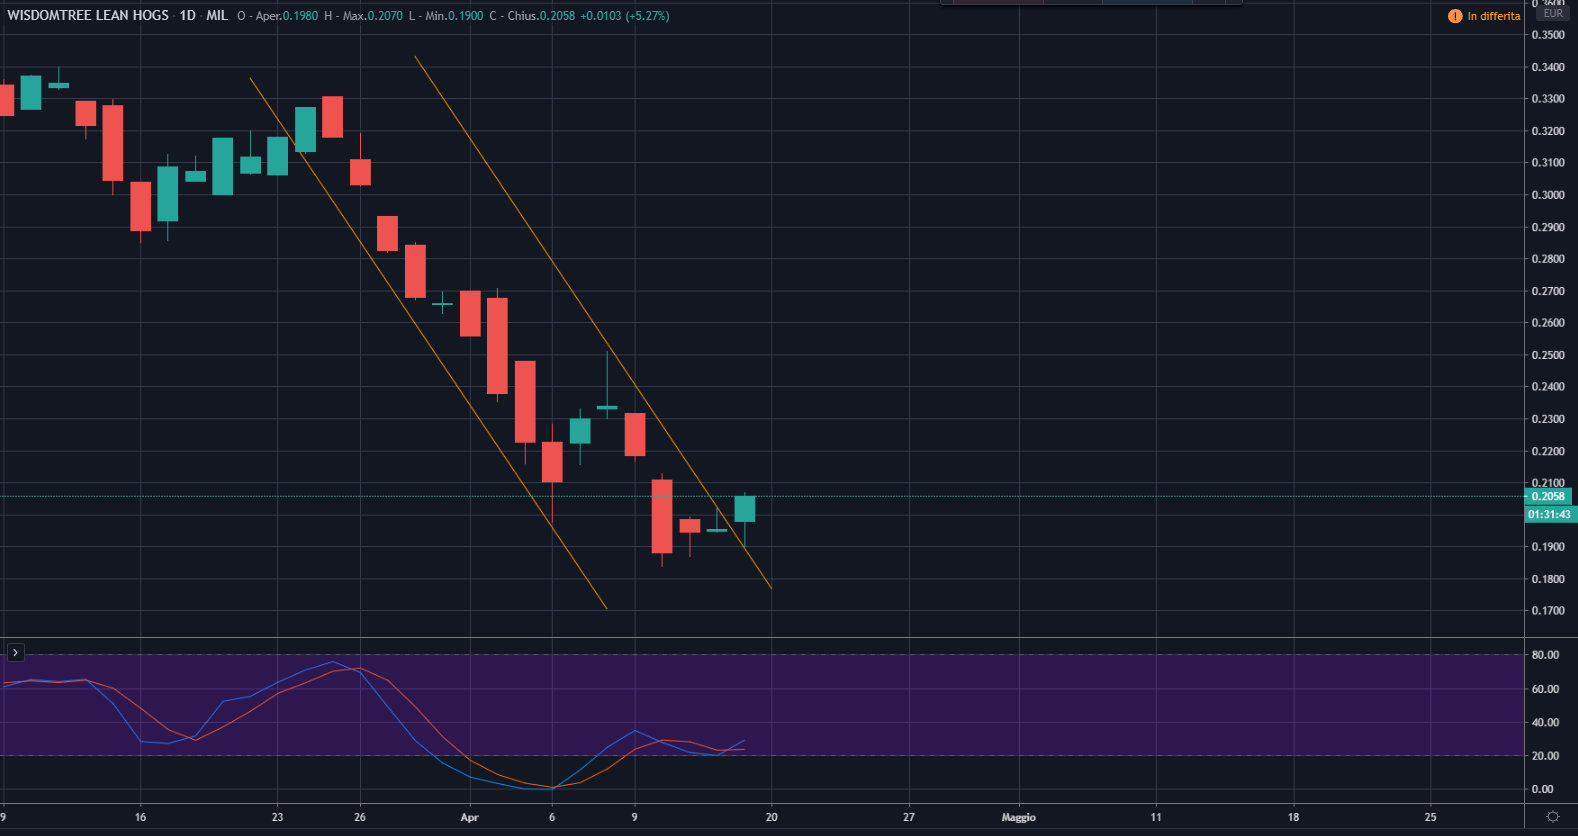Click indicator axis label 80.00
The width and height of the screenshot is (1578, 836).
[x=1545, y=655]
